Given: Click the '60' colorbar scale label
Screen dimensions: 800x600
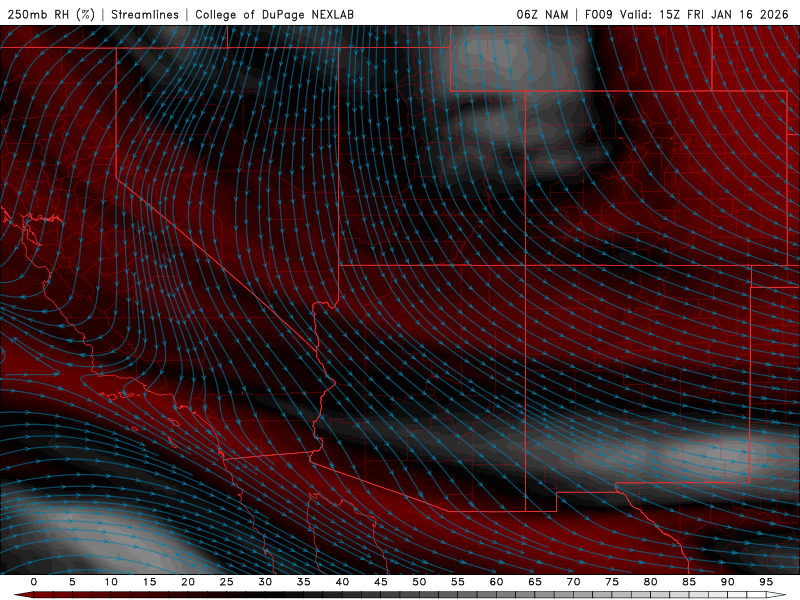Looking at the screenshot, I should (496, 582).
